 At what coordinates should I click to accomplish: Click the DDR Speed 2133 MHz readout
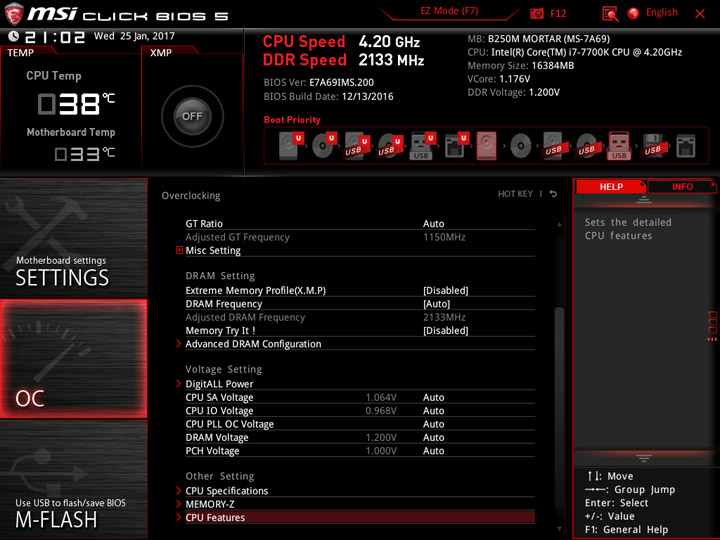coord(343,60)
